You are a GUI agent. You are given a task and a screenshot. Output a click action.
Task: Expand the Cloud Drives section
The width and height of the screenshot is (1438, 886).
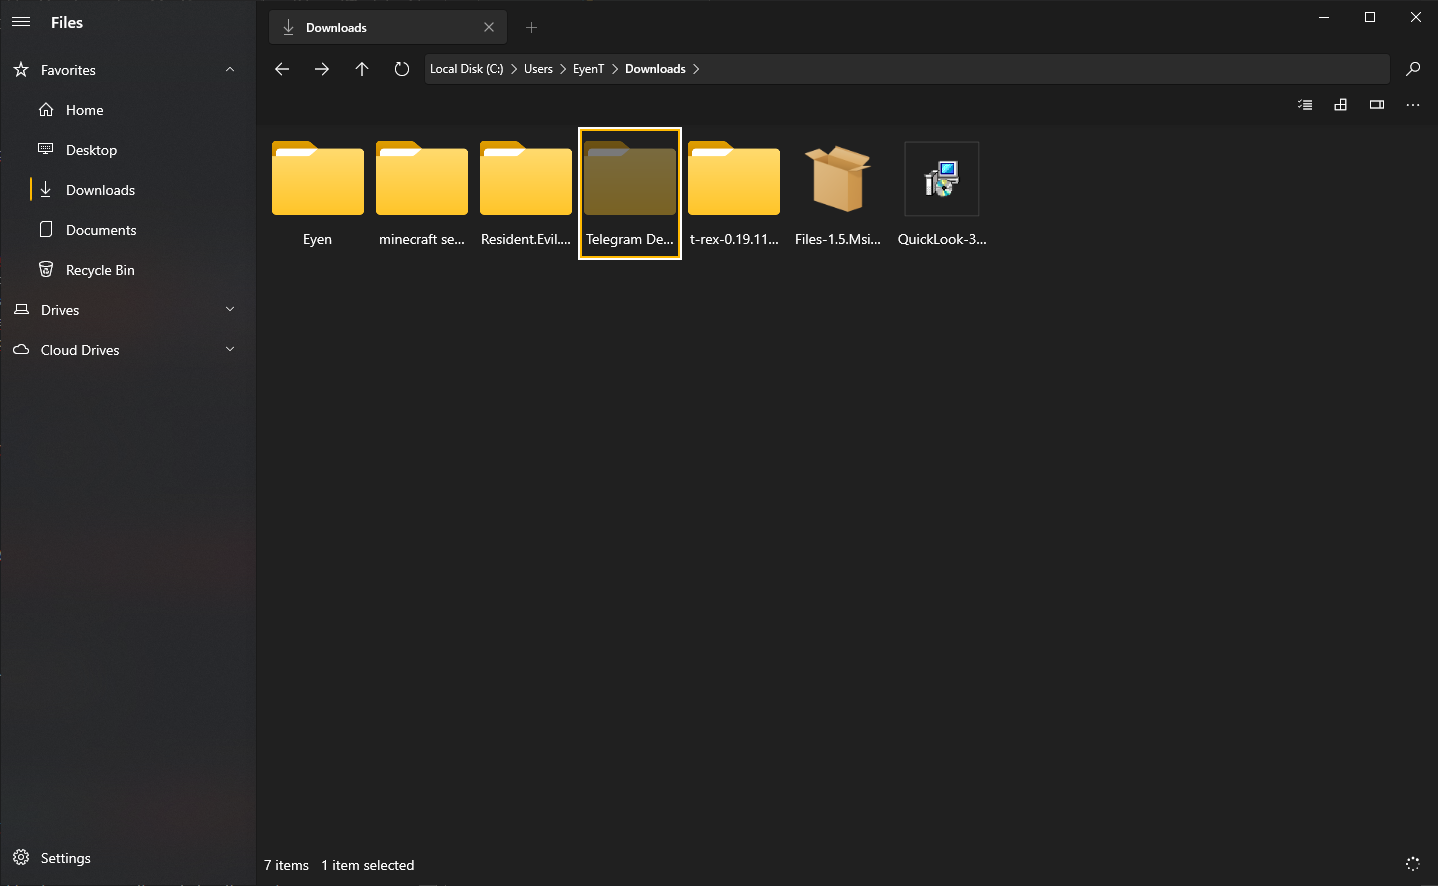[229, 350]
